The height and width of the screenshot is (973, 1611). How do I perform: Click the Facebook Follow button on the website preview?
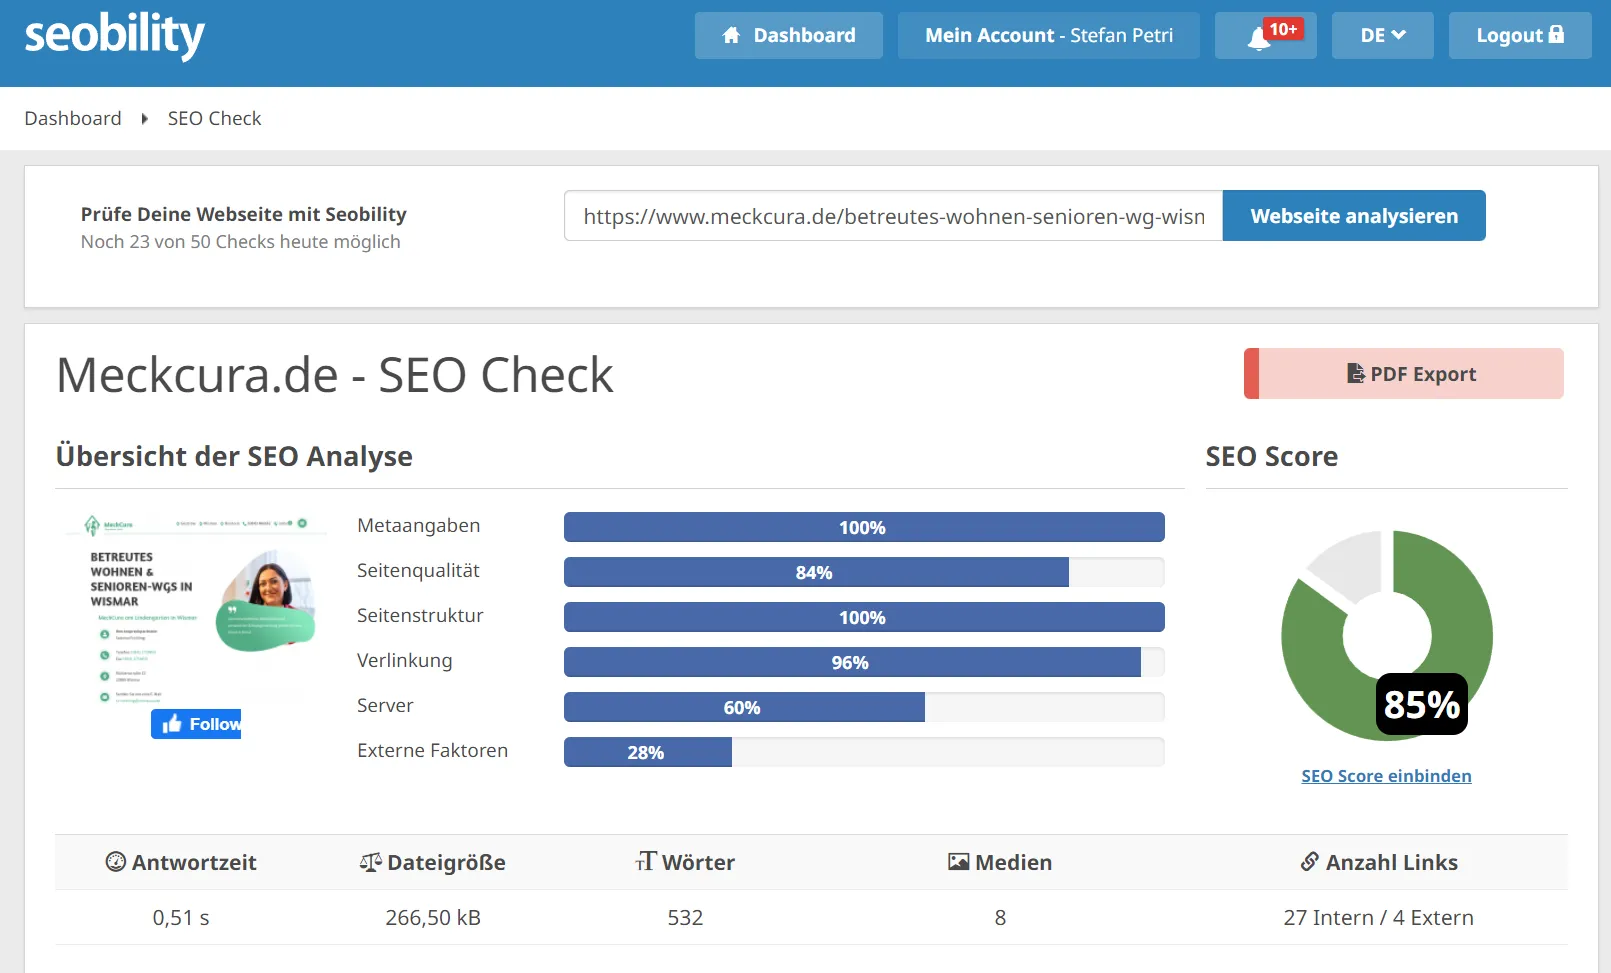point(196,724)
